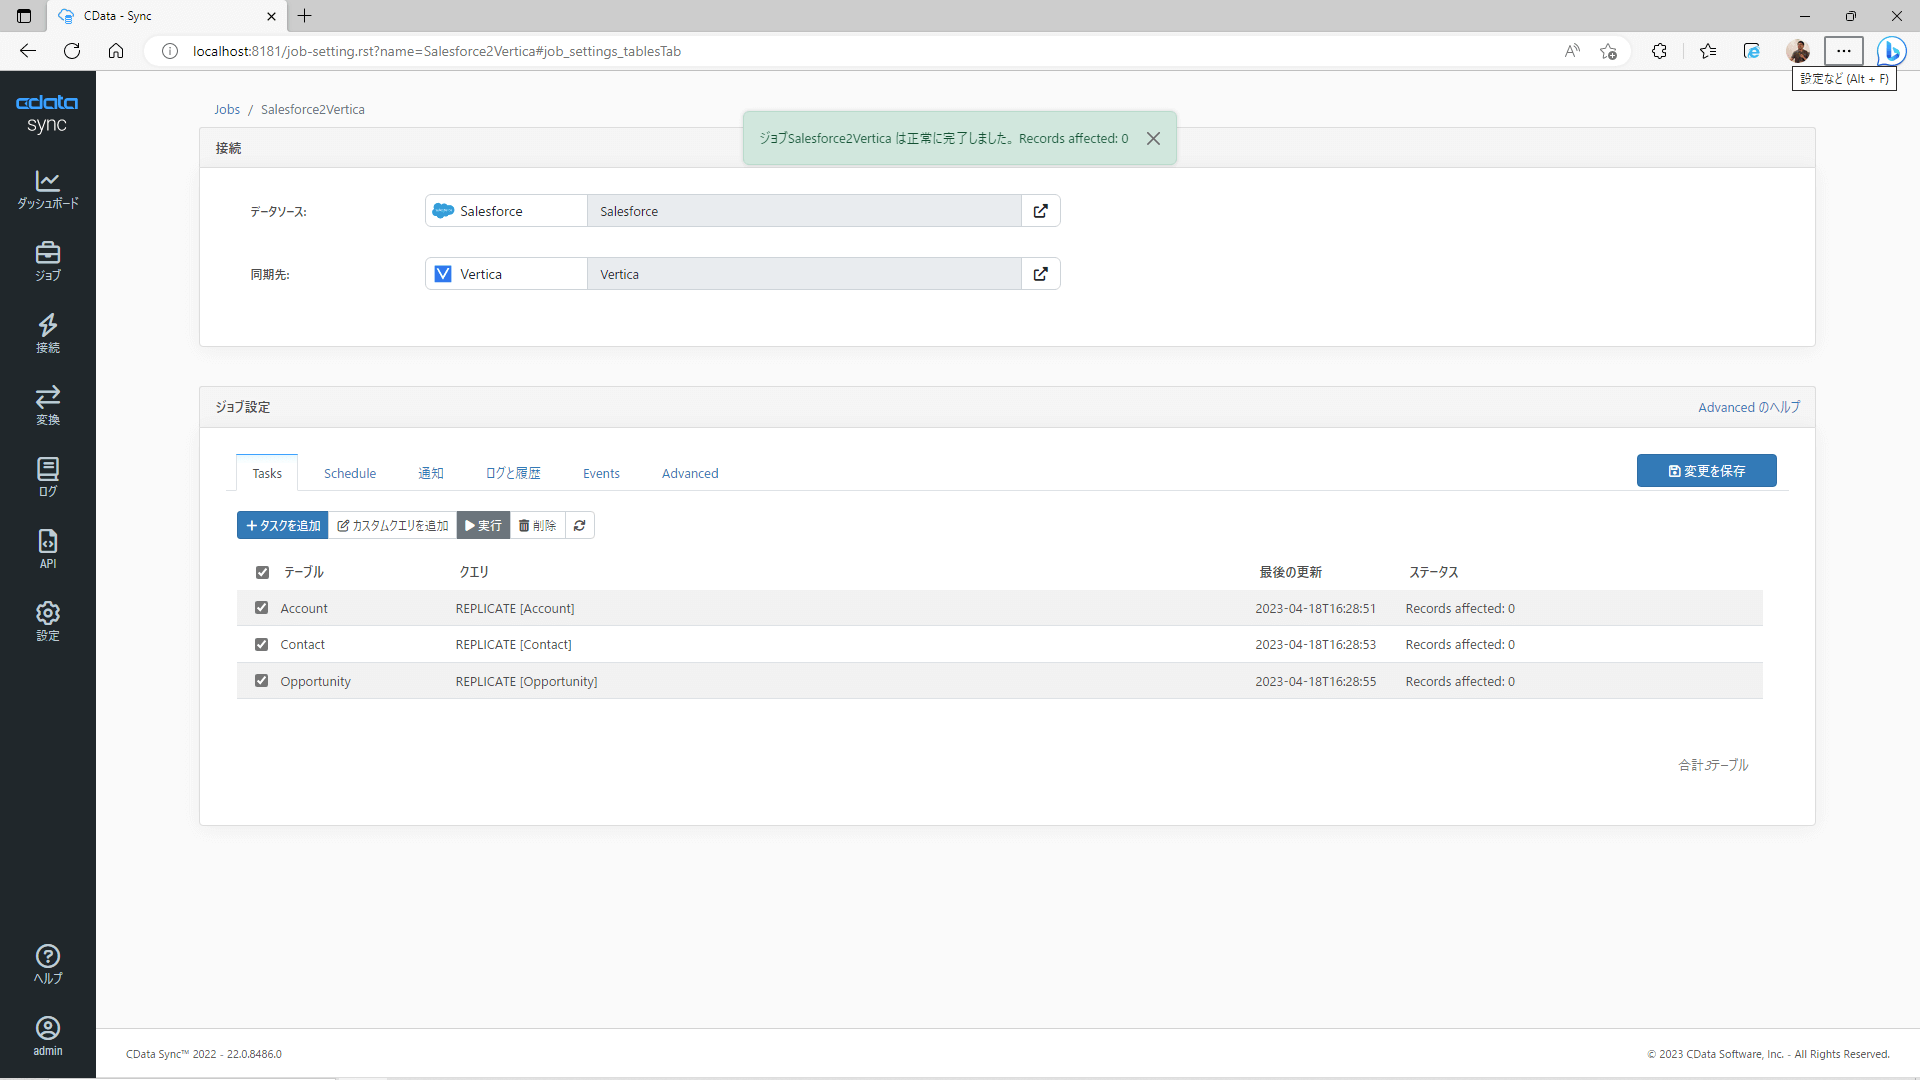Click the add task button
This screenshot has width=1920, height=1080.
pos(283,525)
